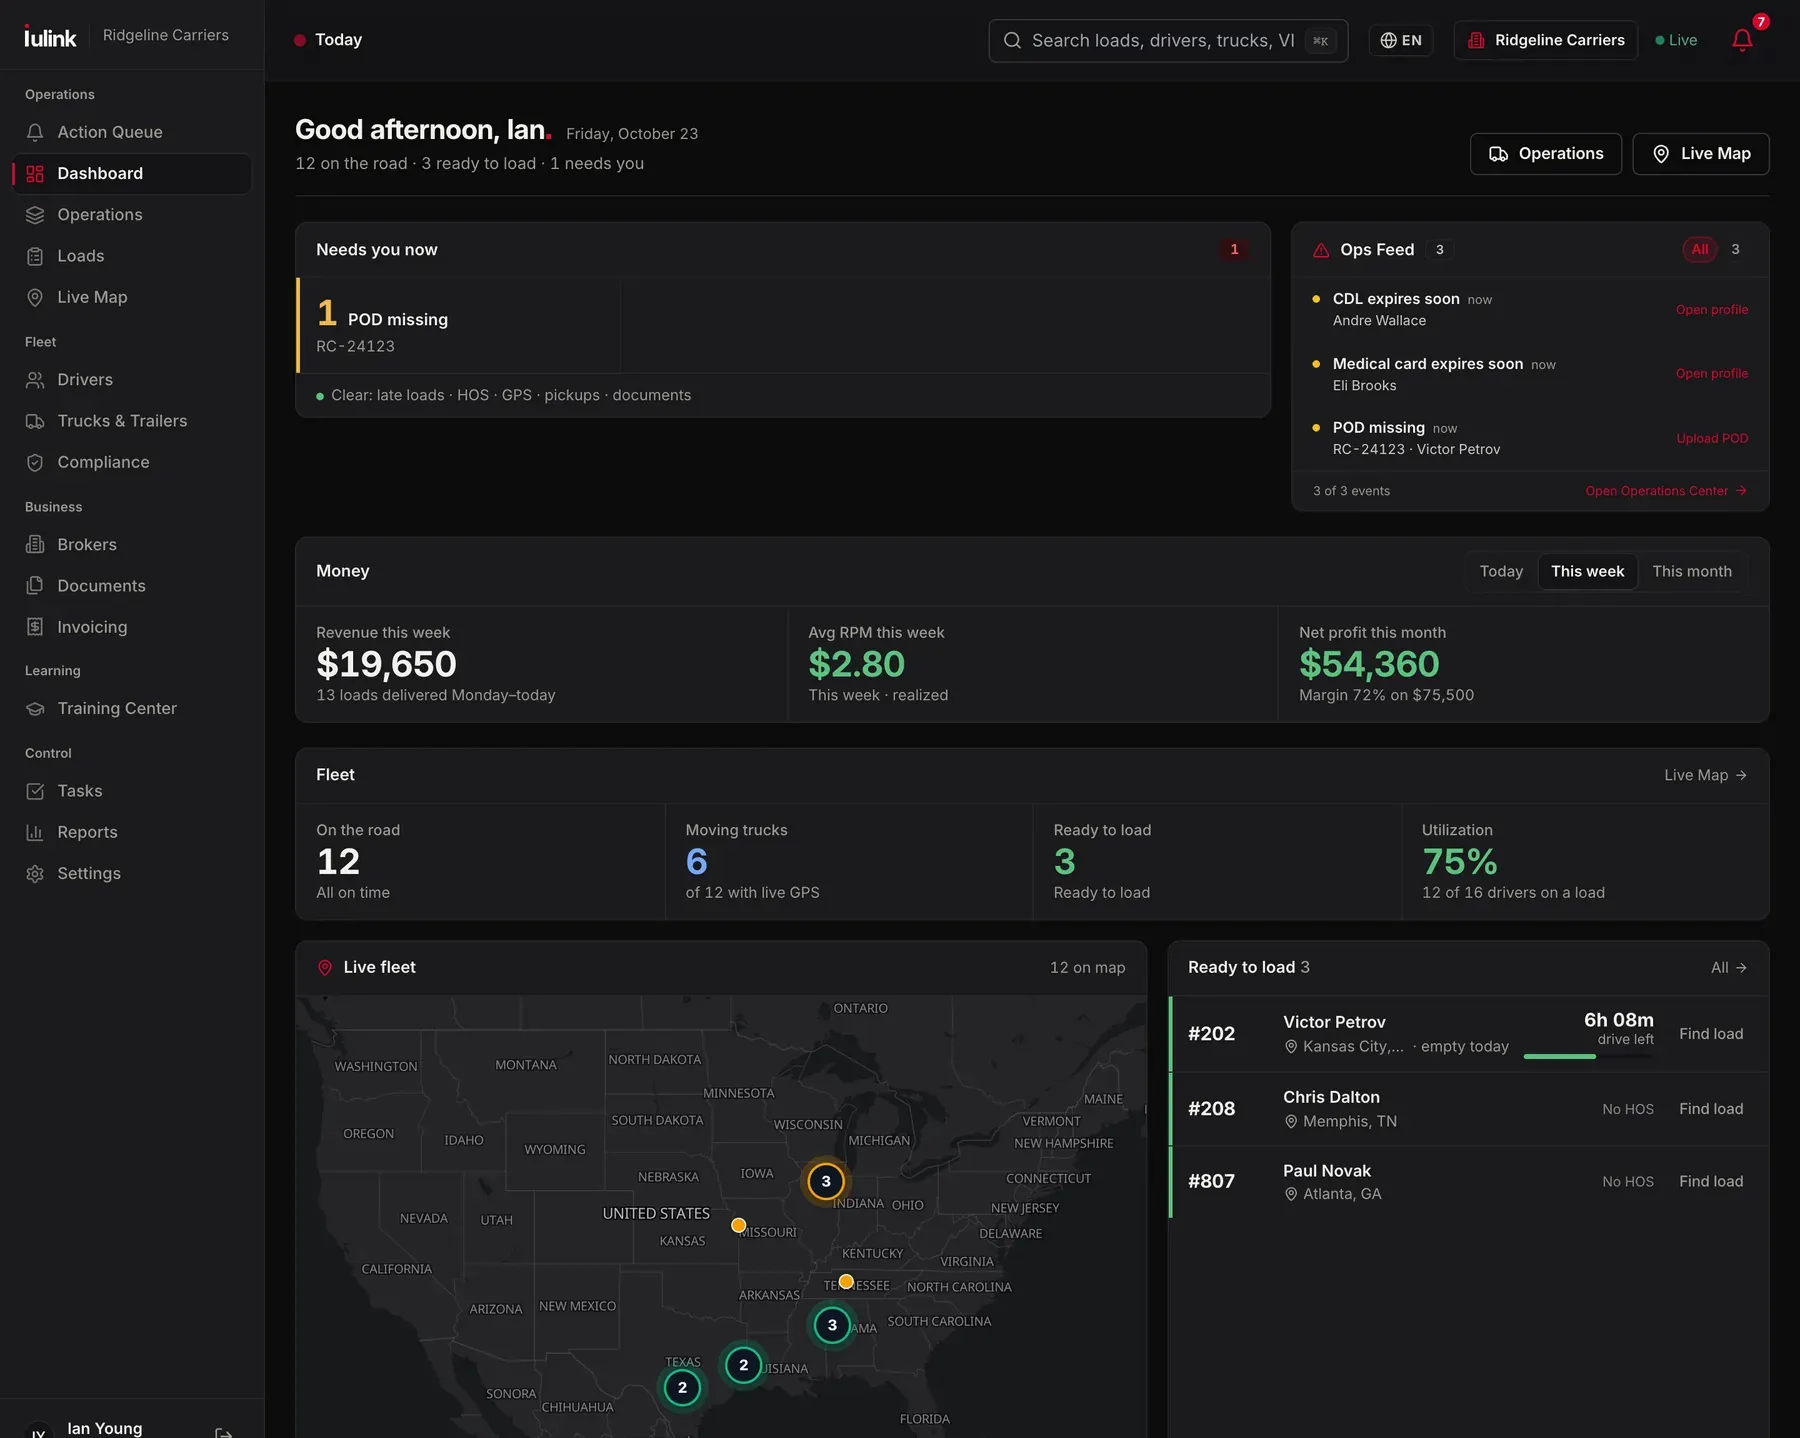Screen dimensions: 1800x1438
Task: Click the Drivers people icon
Action: tap(35, 380)
